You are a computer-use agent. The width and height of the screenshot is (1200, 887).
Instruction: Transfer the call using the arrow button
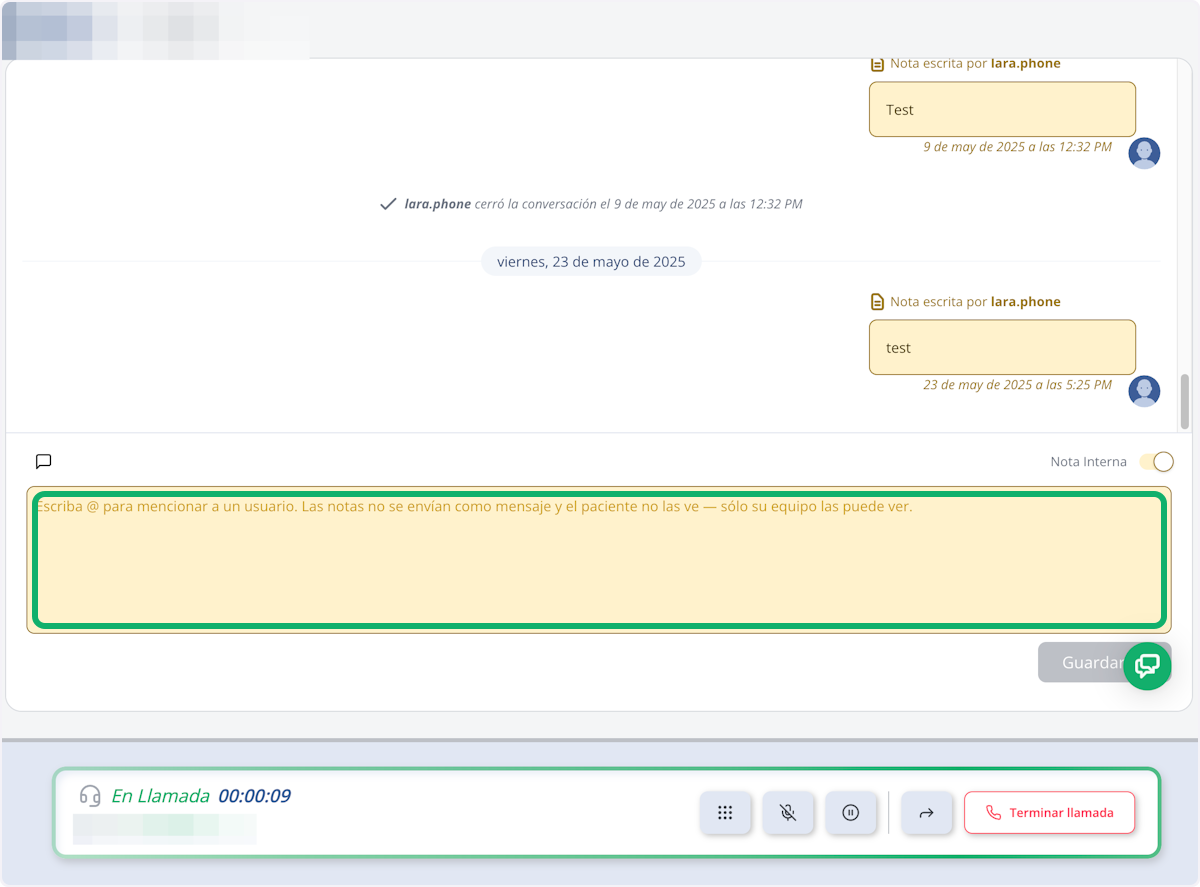pyautogui.click(x=926, y=813)
